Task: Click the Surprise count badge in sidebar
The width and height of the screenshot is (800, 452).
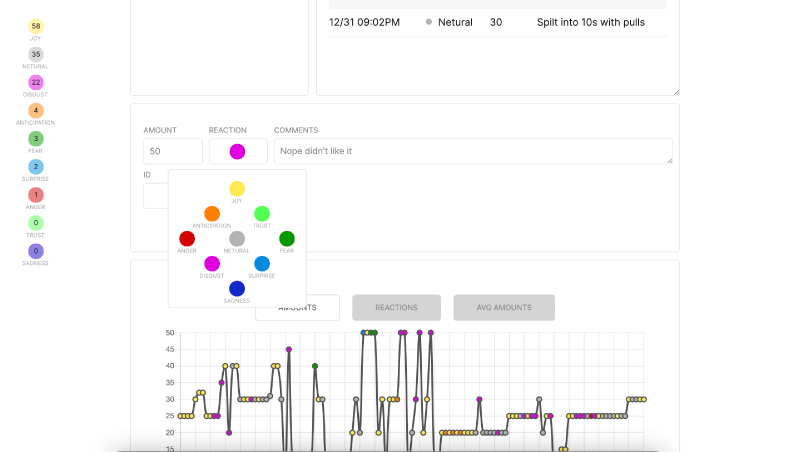Action: point(36,167)
